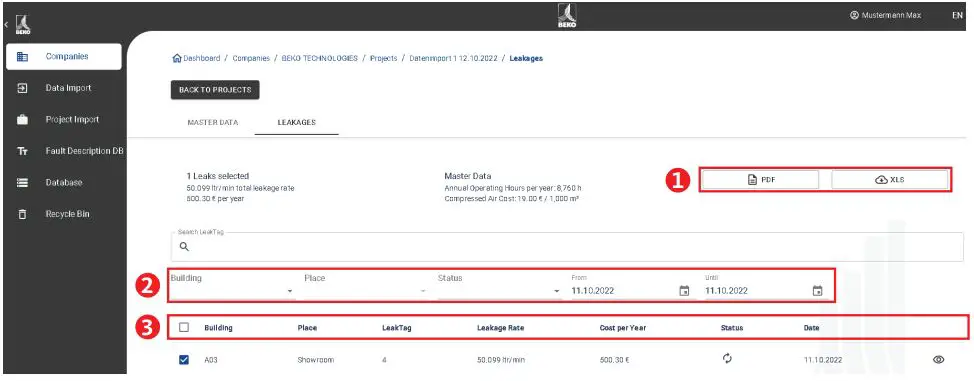Open the Companies sidebar section
The height and width of the screenshot is (381, 974).
pos(63,57)
